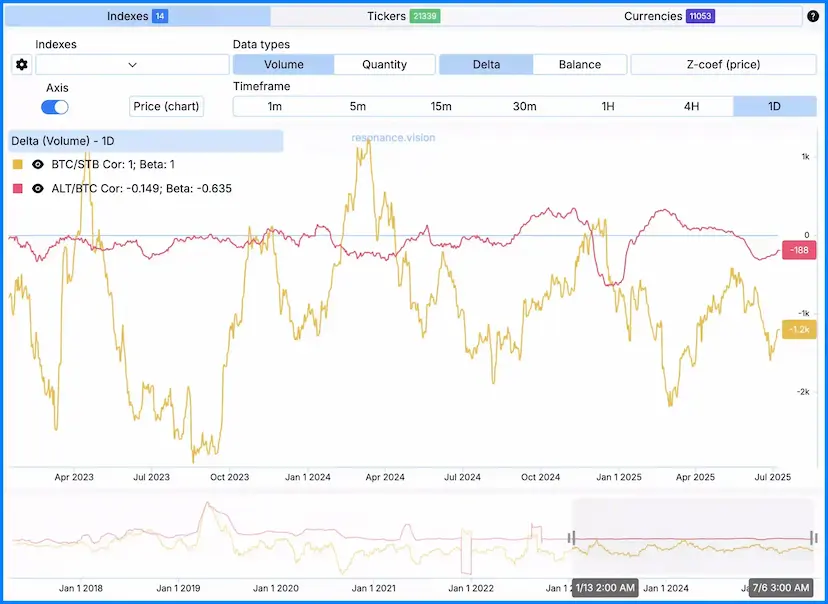Click the red ALT/BTC color swatch

18,188
